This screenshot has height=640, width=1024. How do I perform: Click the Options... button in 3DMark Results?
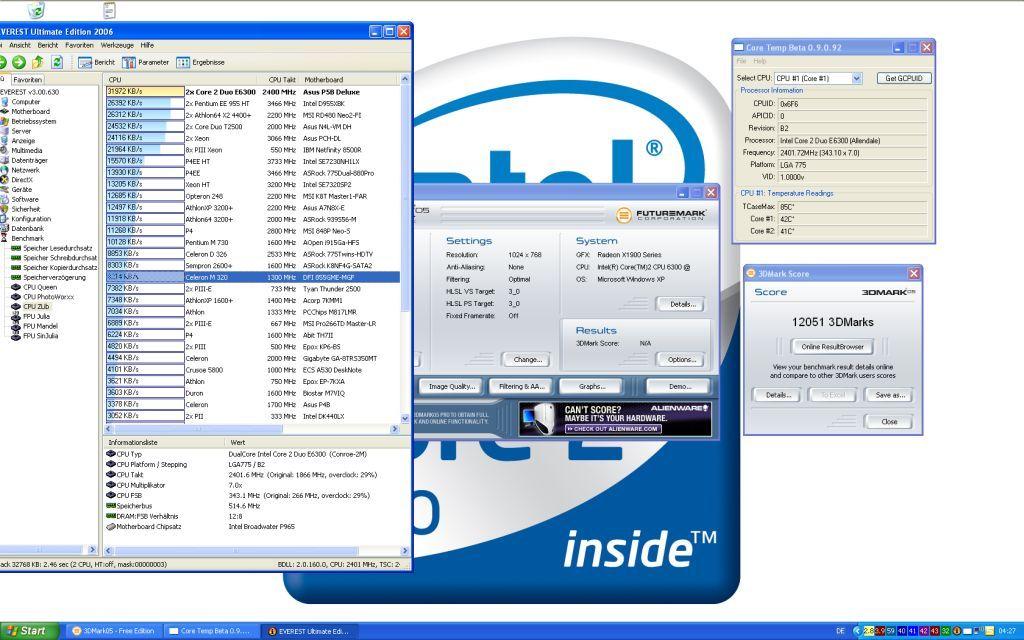[x=680, y=359]
